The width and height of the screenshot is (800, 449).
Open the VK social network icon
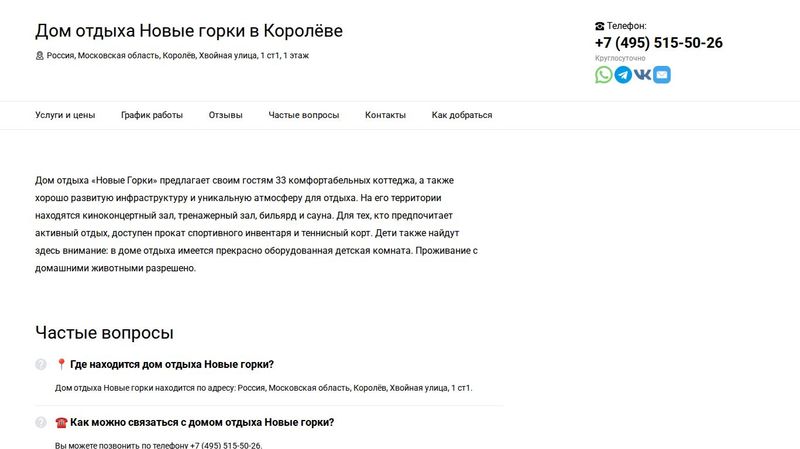pyautogui.click(x=642, y=75)
